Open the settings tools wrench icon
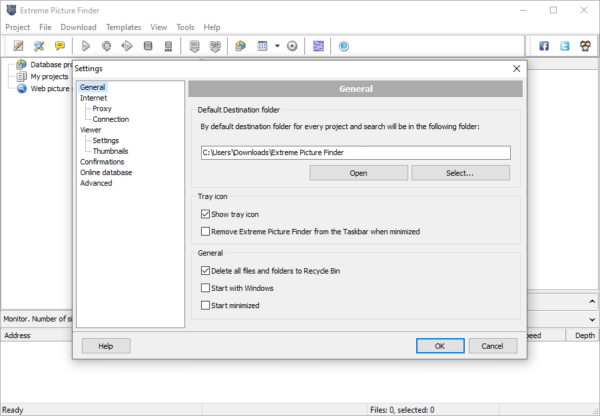 pos(39,46)
